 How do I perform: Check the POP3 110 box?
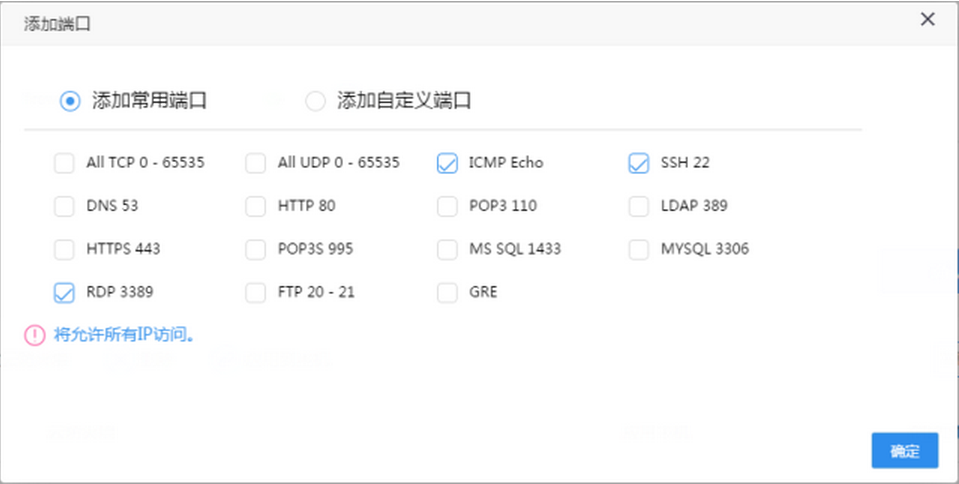(x=447, y=206)
